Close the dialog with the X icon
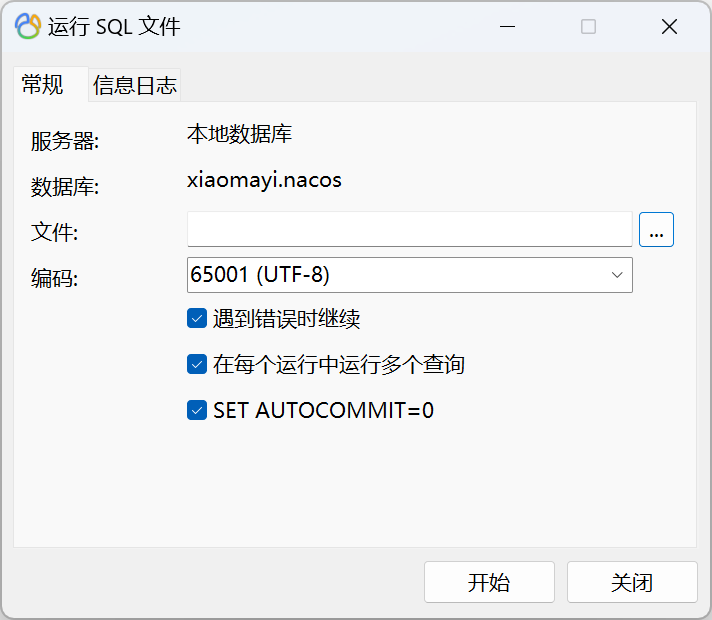Screen dimensions: 712x620 click(x=669, y=26)
